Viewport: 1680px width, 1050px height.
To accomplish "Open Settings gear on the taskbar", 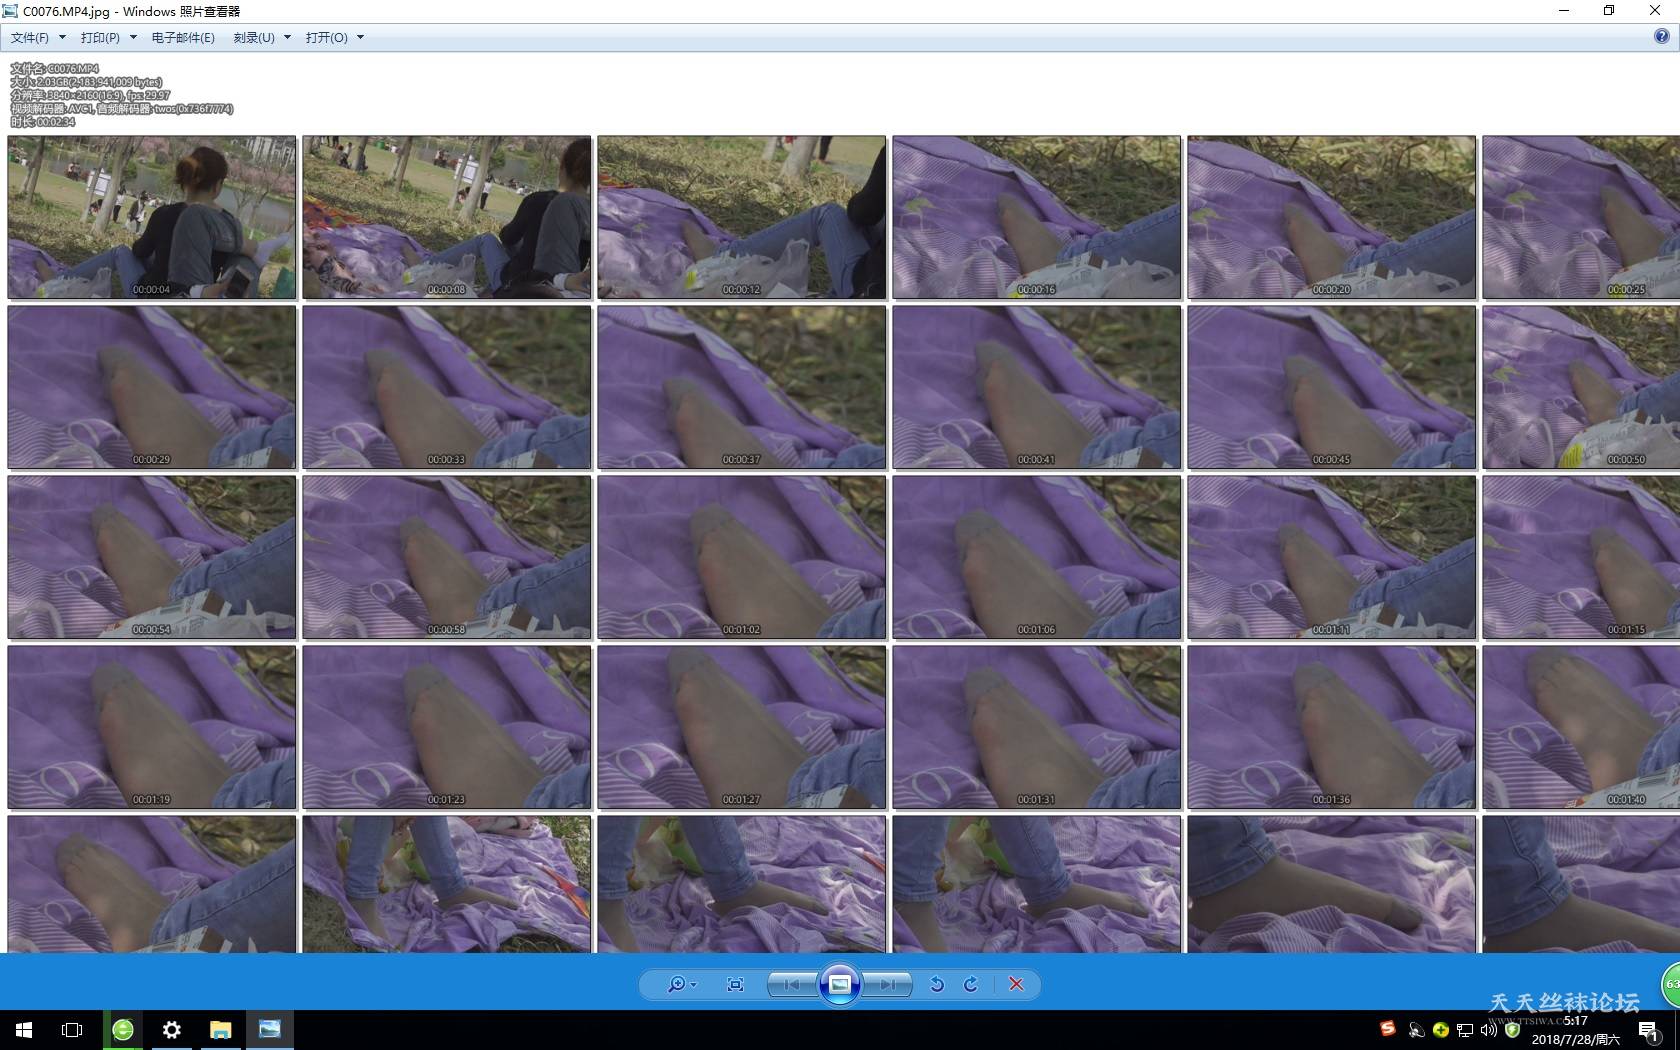I will click(172, 1030).
